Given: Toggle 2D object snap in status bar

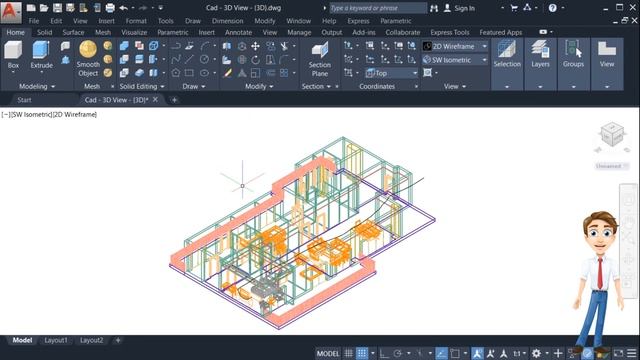Looking at the screenshot, I should [455, 353].
